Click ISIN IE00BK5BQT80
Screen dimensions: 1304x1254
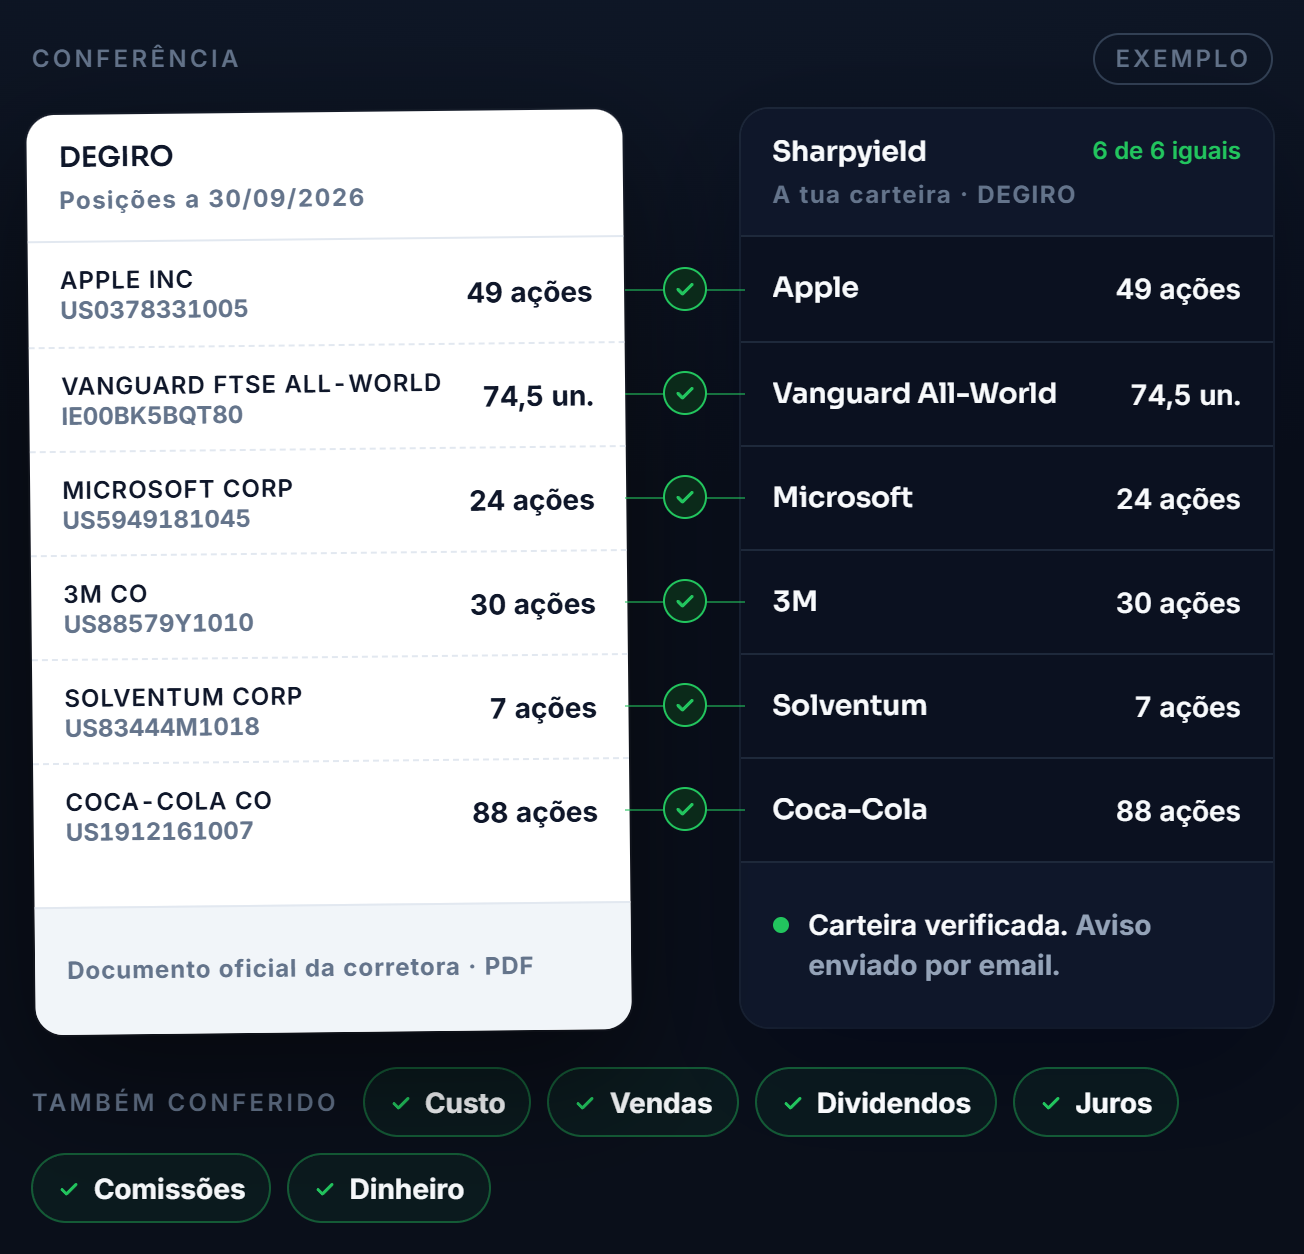tap(152, 415)
